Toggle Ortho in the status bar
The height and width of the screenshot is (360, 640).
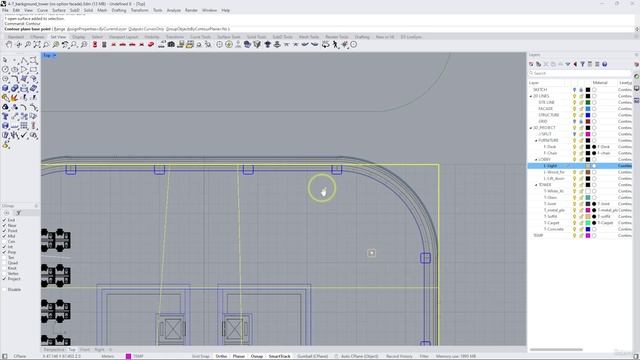(x=221, y=356)
